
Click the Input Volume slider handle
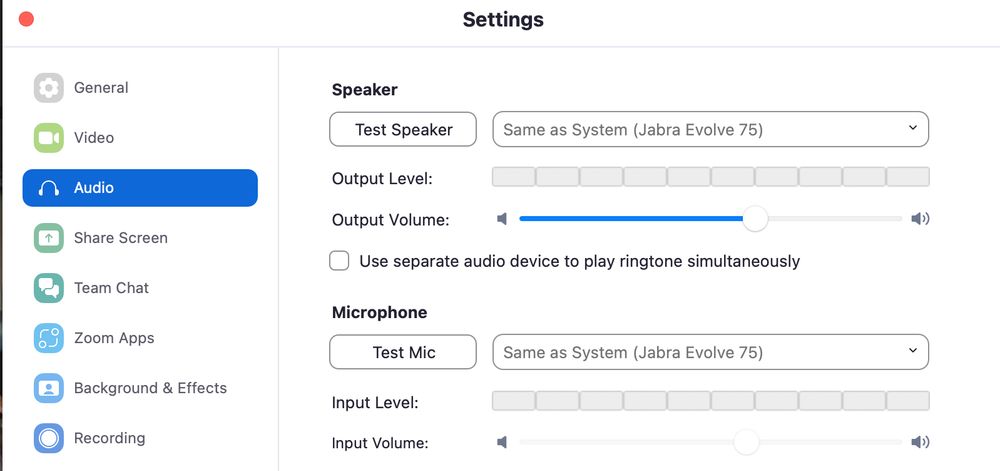pyautogui.click(x=746, y=442)
